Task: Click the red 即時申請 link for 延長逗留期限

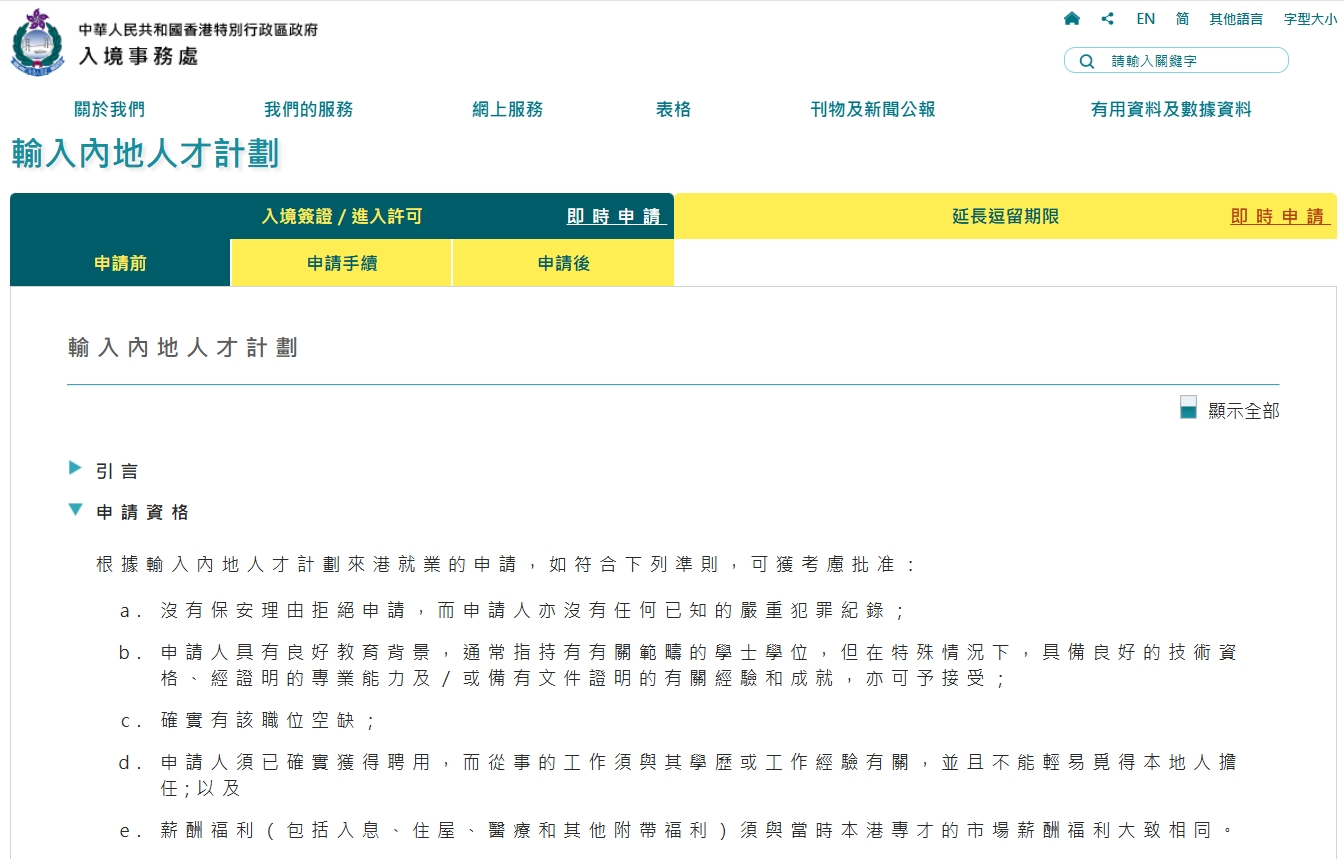Action: [x=1281, y=216]
